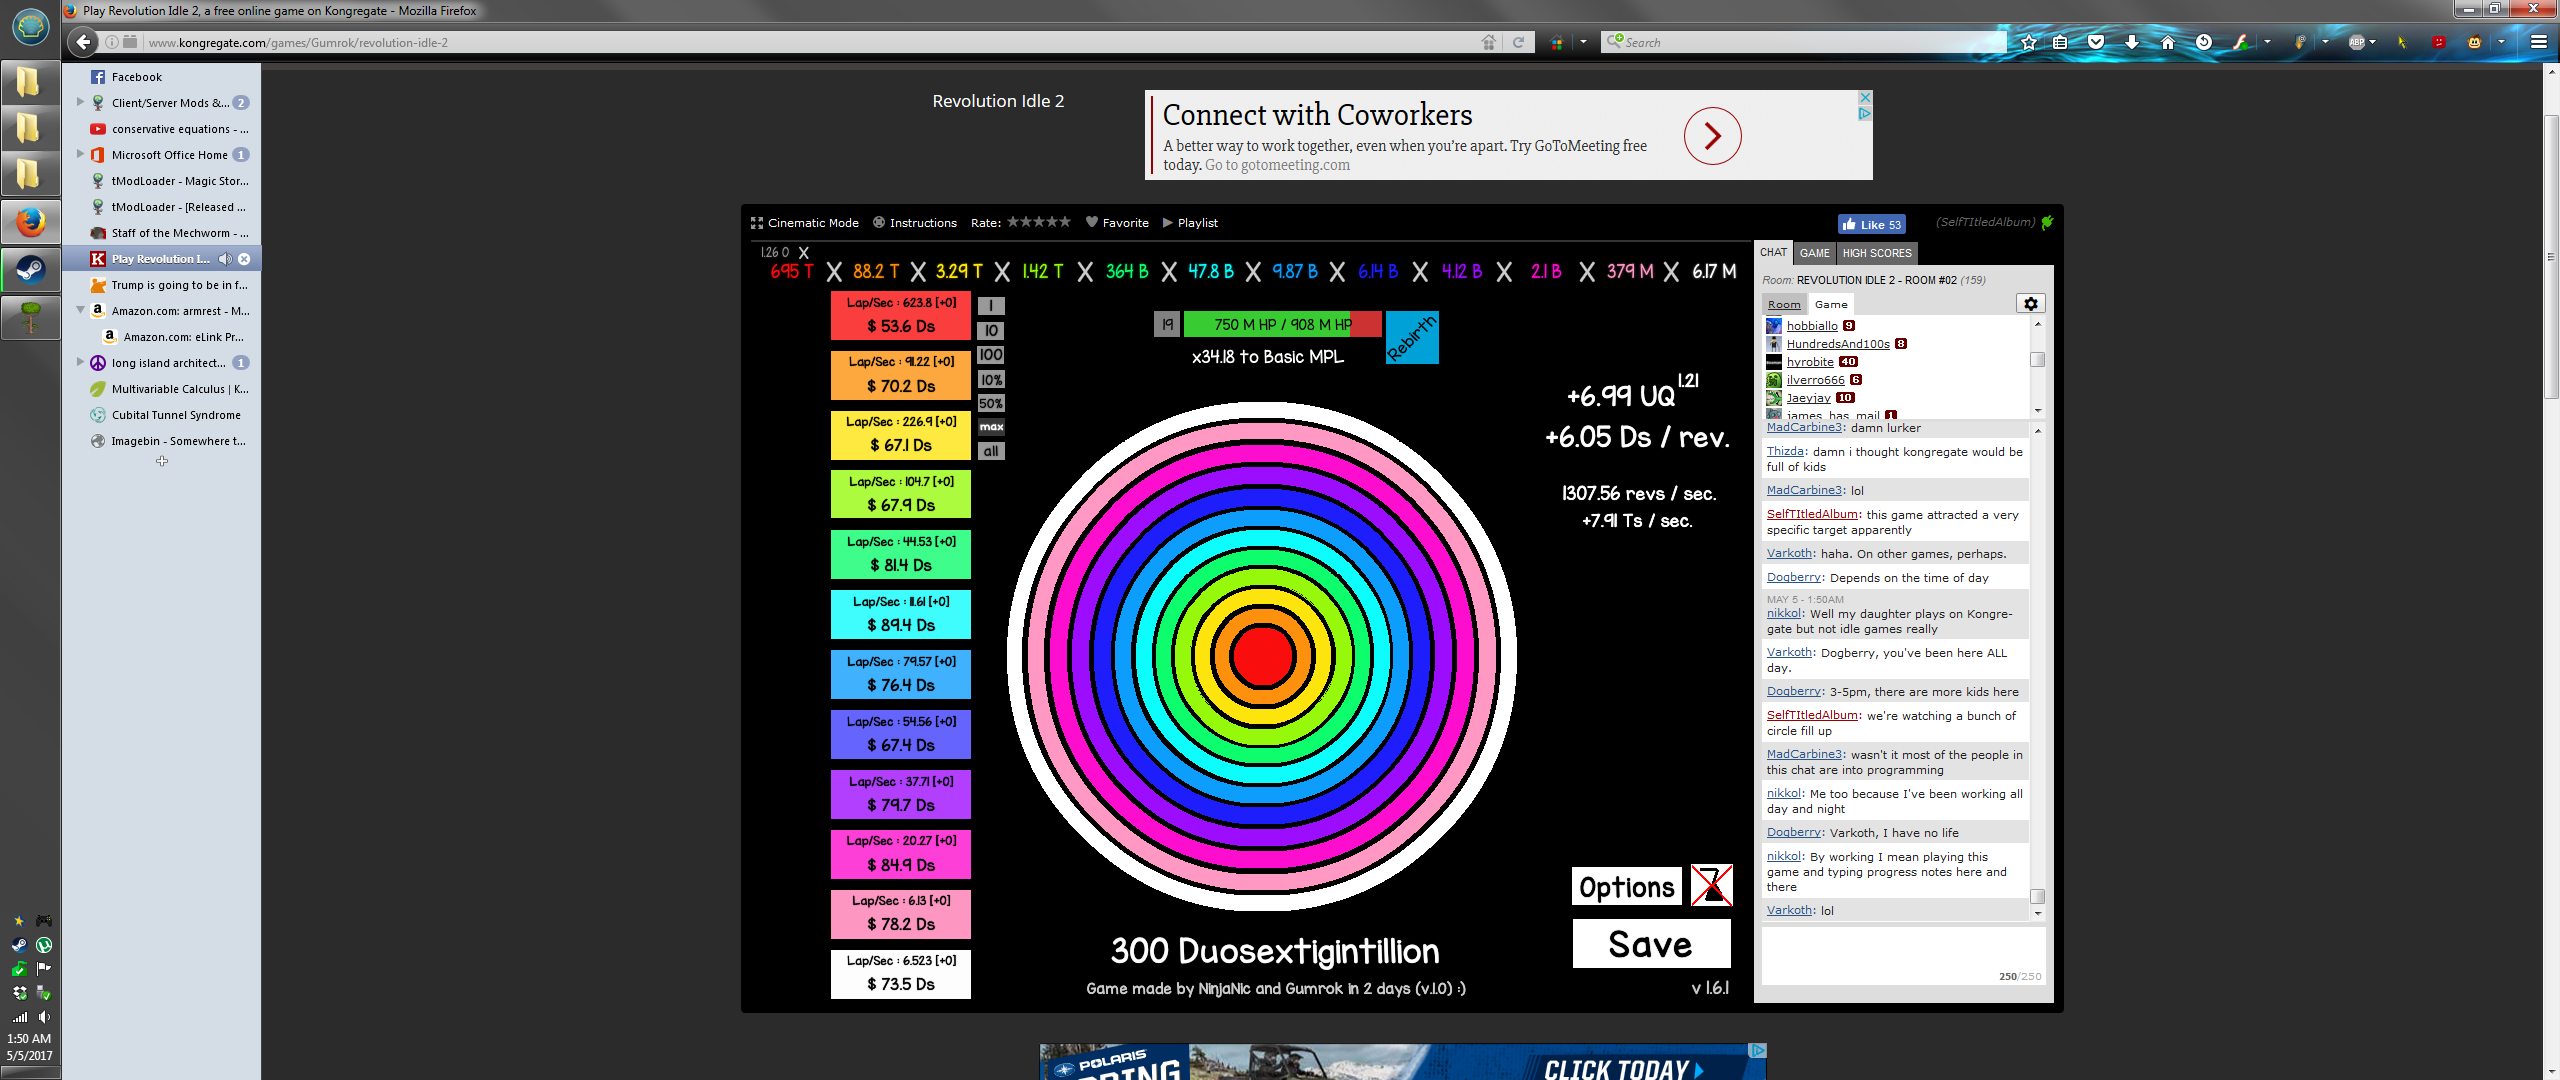Switch to the GAME tab
This screenshot has height=1080, width=2560.
click(1815, 253)
